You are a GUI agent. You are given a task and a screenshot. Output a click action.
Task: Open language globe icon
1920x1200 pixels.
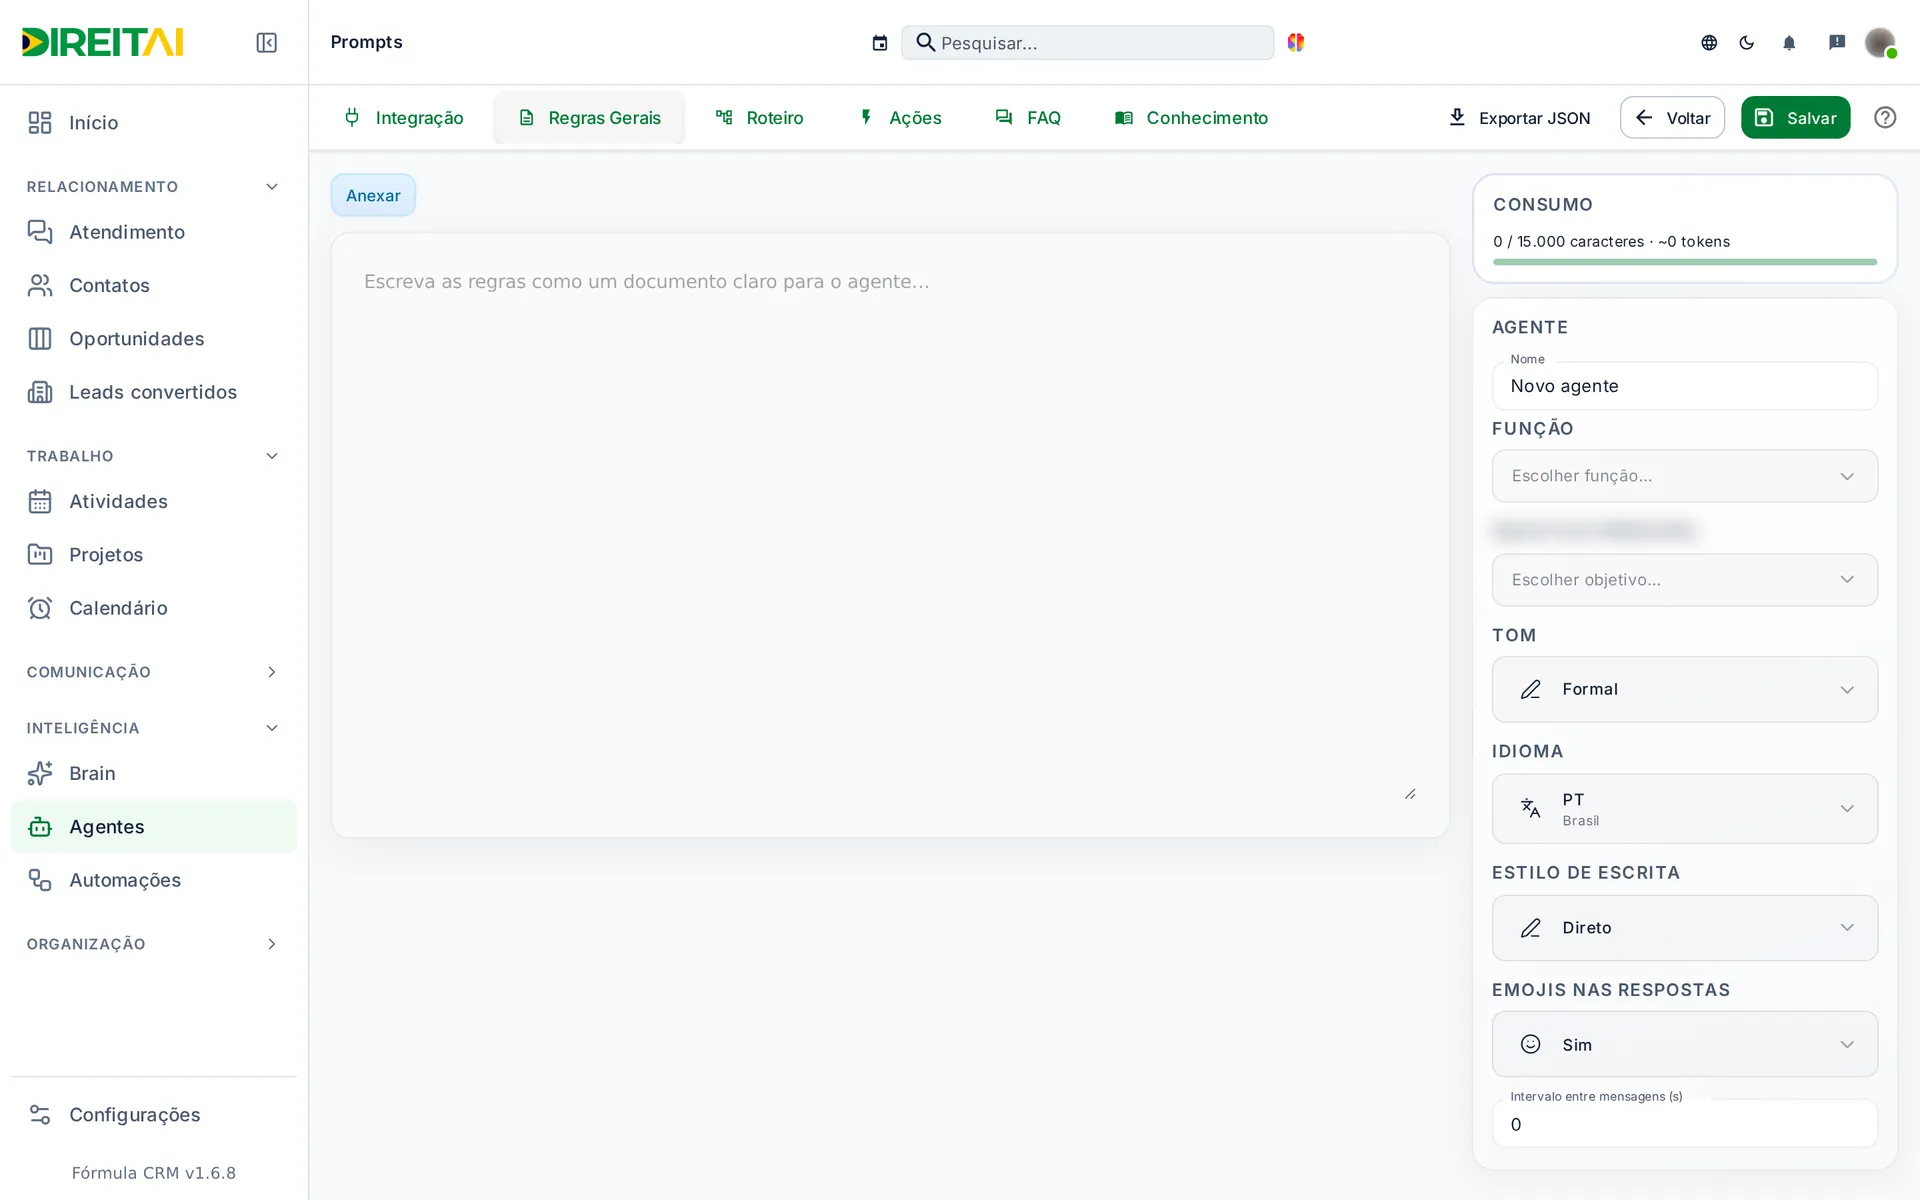pos(1709,42)
